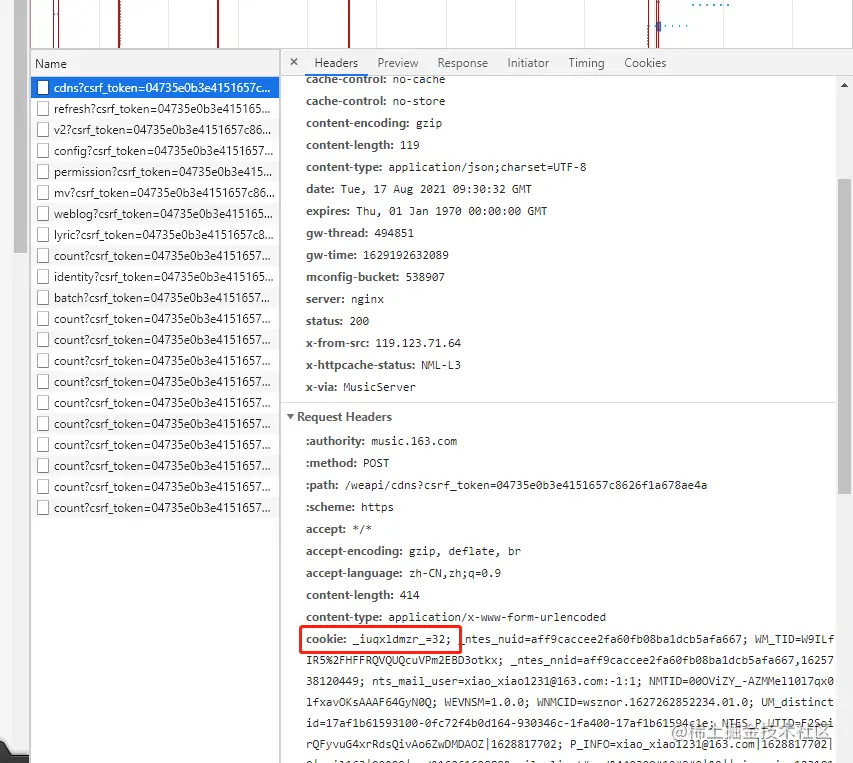Click the scroll-up arrow of headers pane
853x763 pixels.
pyautogui.click(x=844, y=85)
